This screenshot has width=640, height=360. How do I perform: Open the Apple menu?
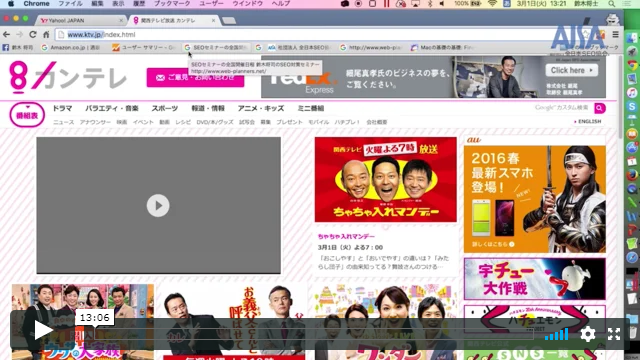click(11, 4)
